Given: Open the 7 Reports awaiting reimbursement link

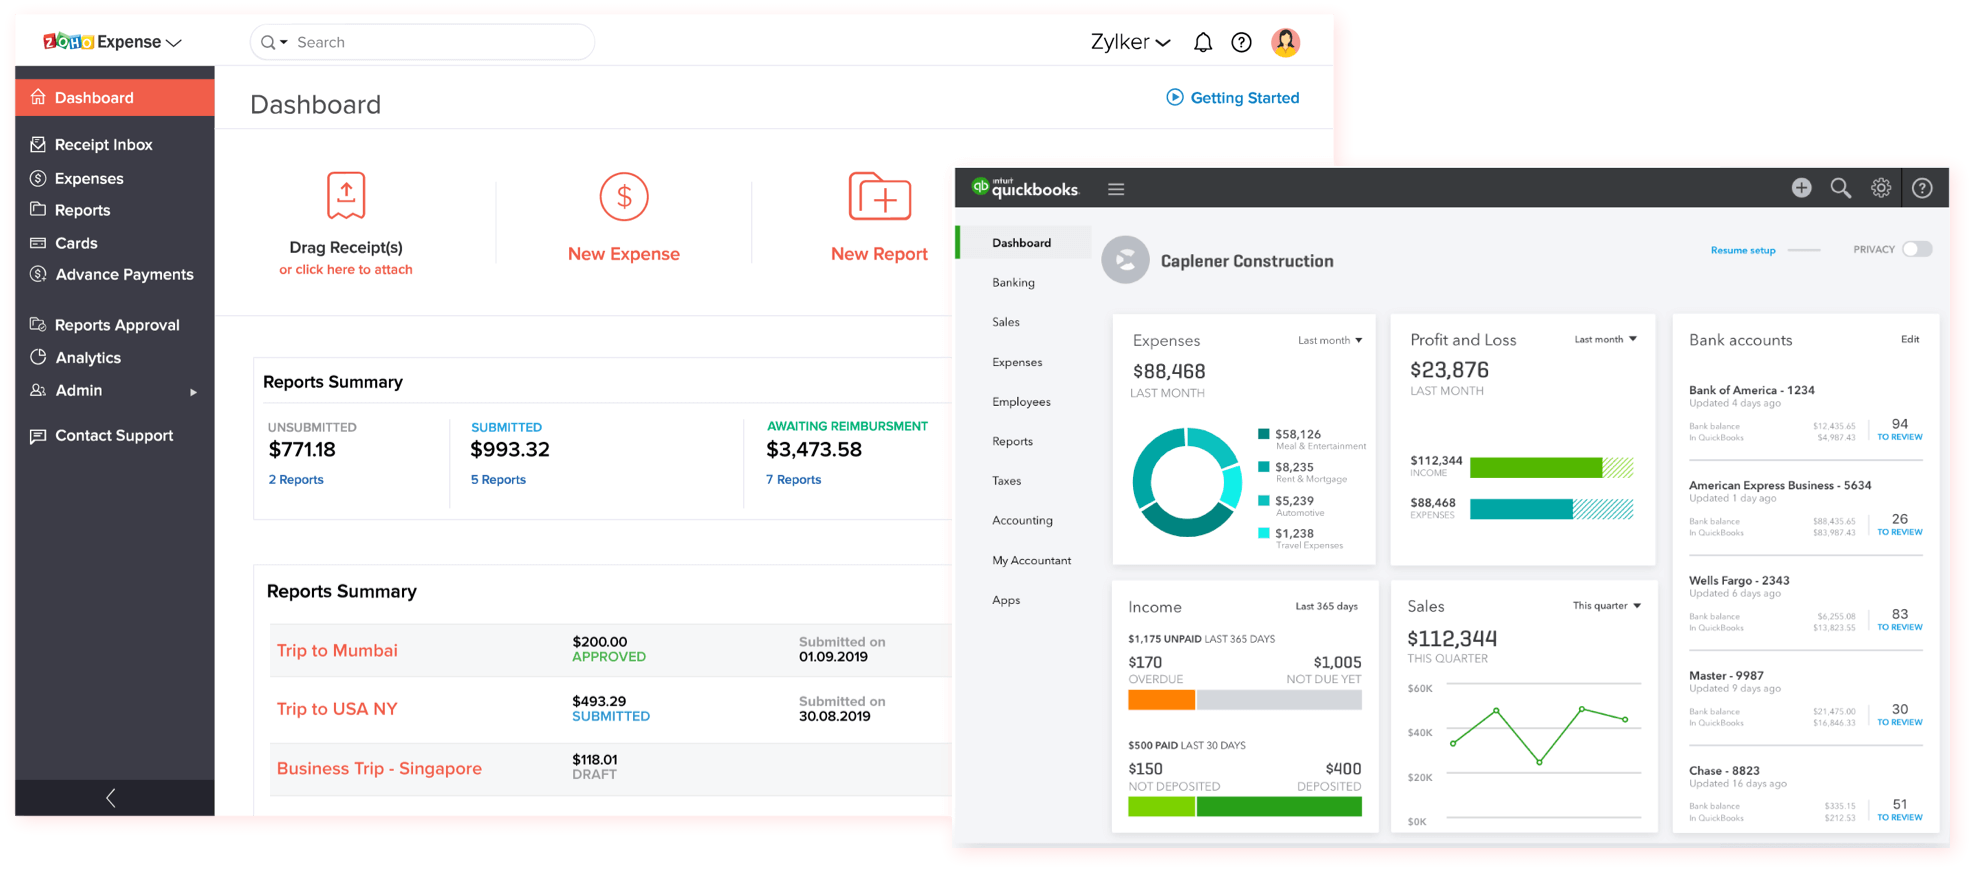Looking at the screenshot, I should click(794, 479).
